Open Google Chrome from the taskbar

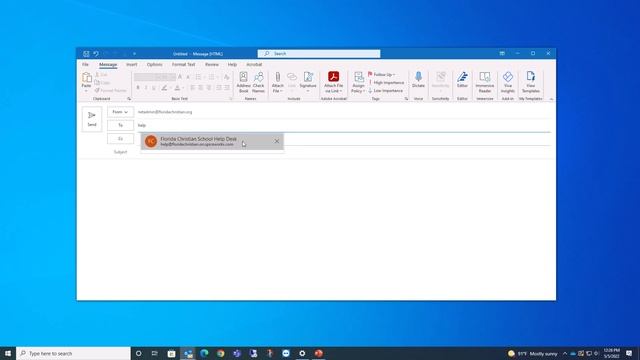click(220, 353)
